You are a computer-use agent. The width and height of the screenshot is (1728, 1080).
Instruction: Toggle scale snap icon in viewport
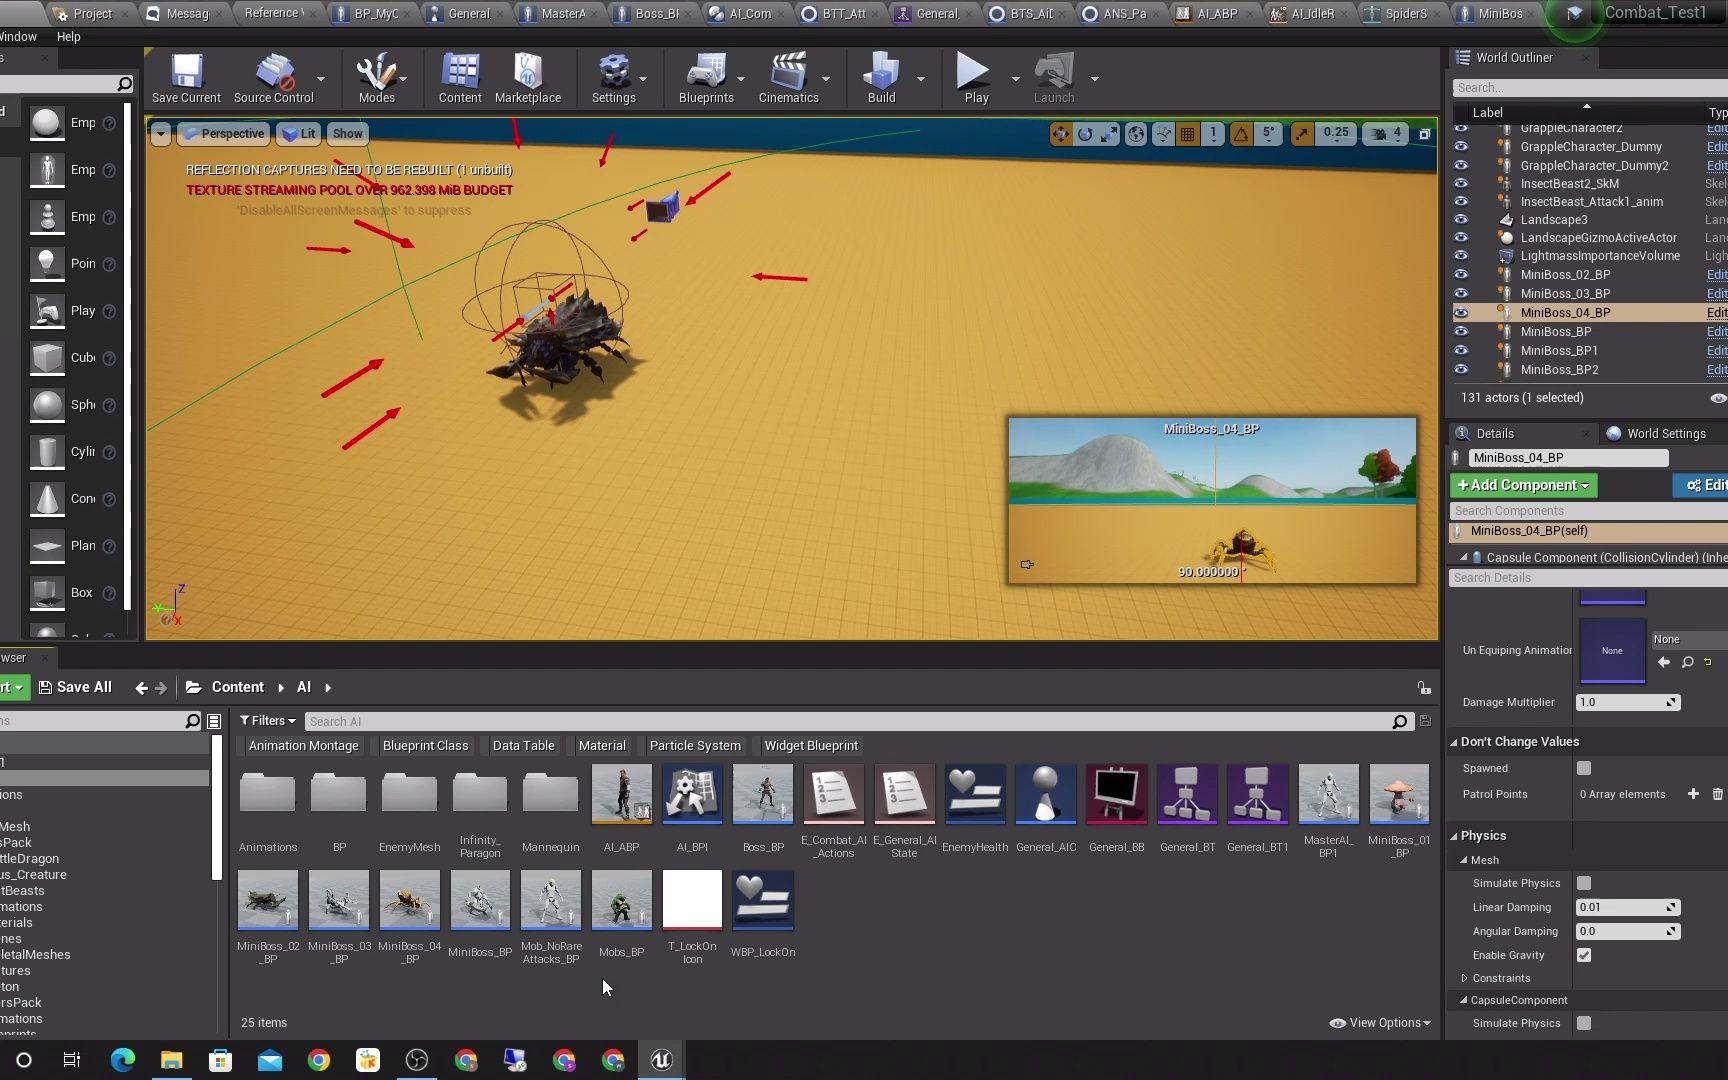tap(1301, 133)
